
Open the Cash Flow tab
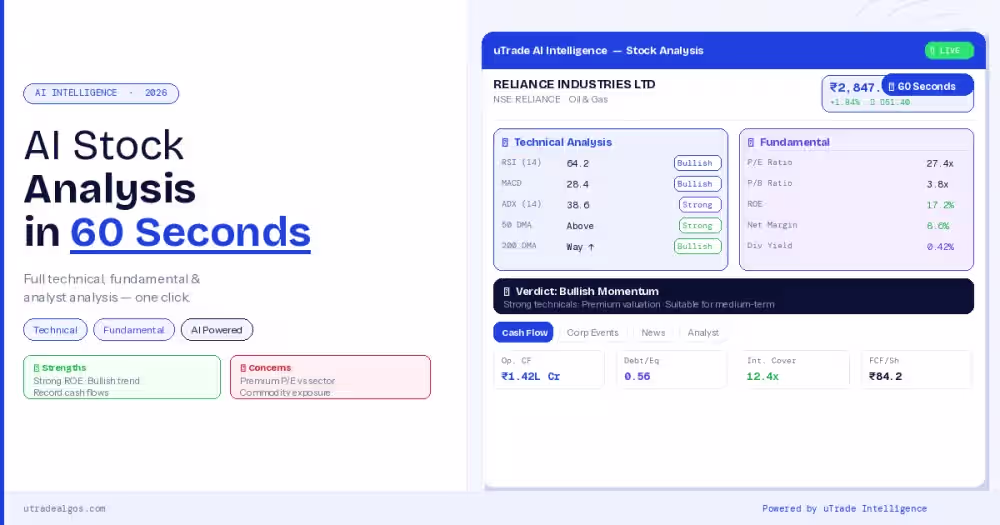pyautogui.click(x=524, y=332)
